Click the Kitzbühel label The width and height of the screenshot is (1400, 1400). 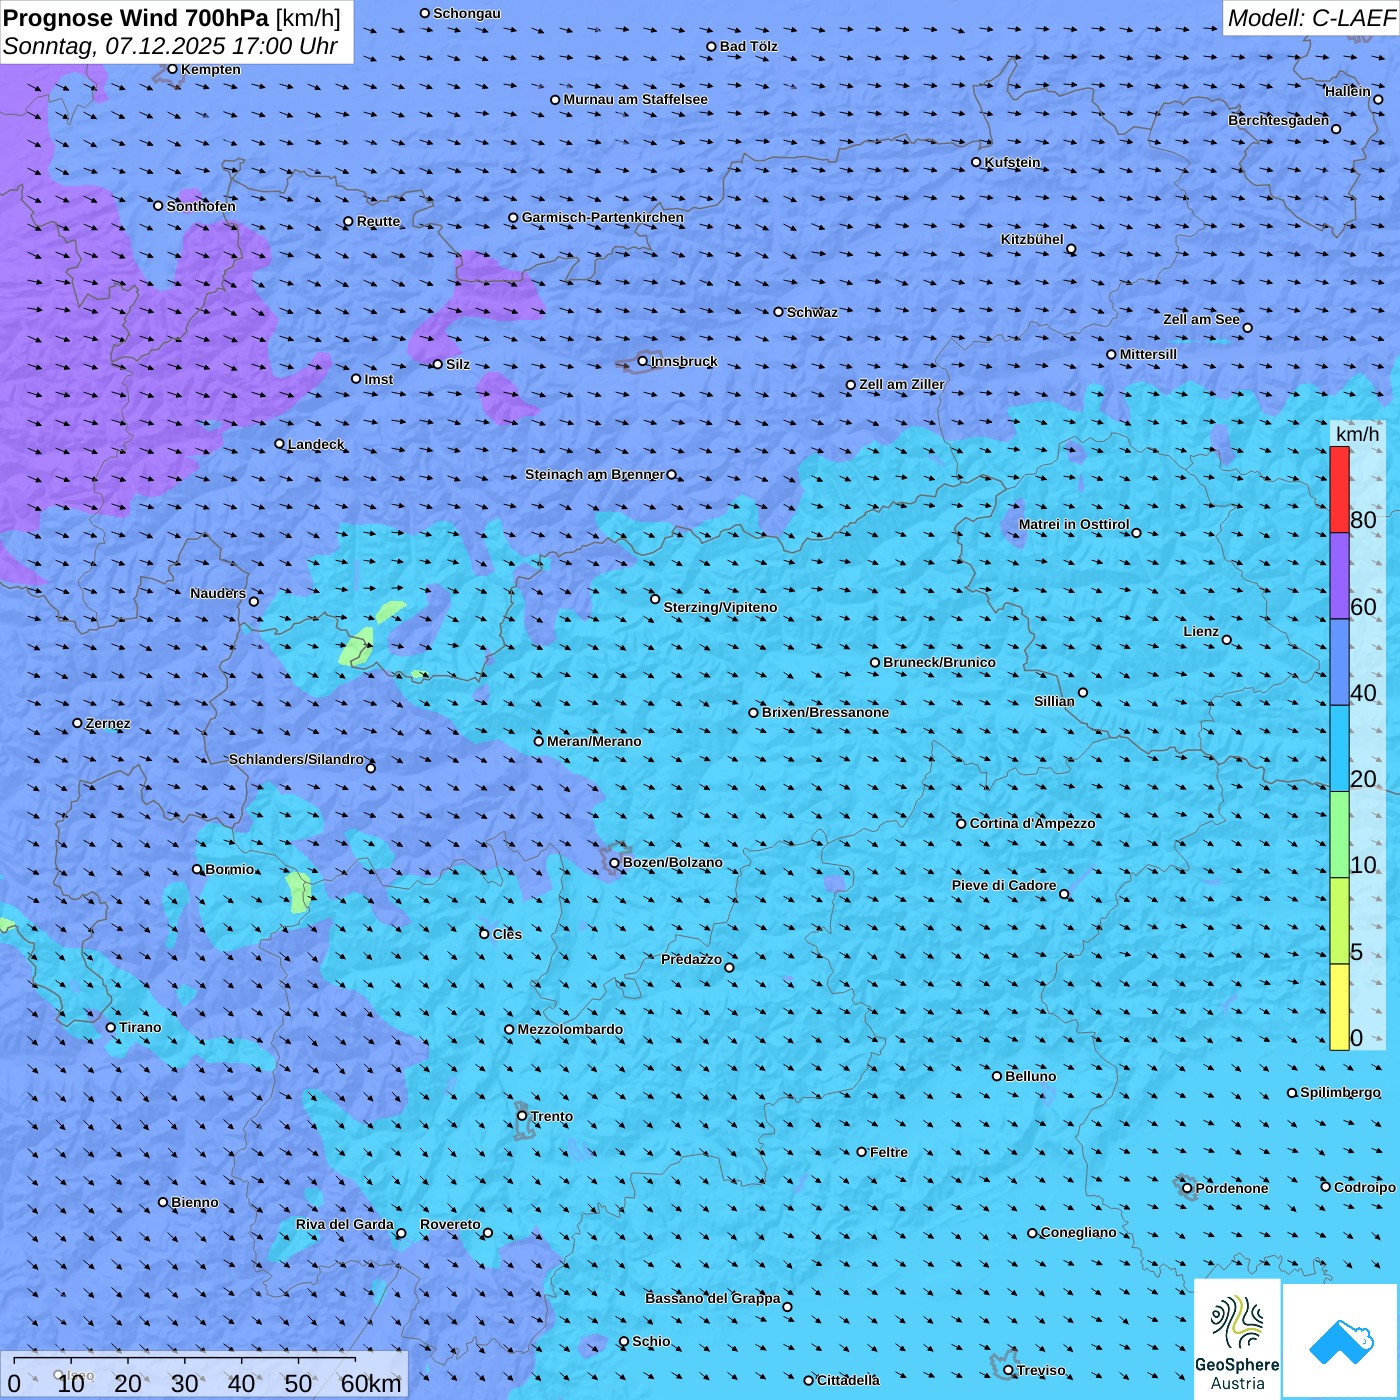1032,239
